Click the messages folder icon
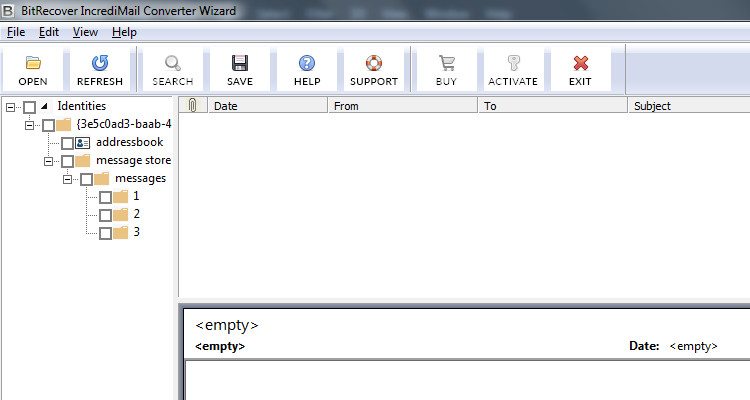 click(101, 178)
